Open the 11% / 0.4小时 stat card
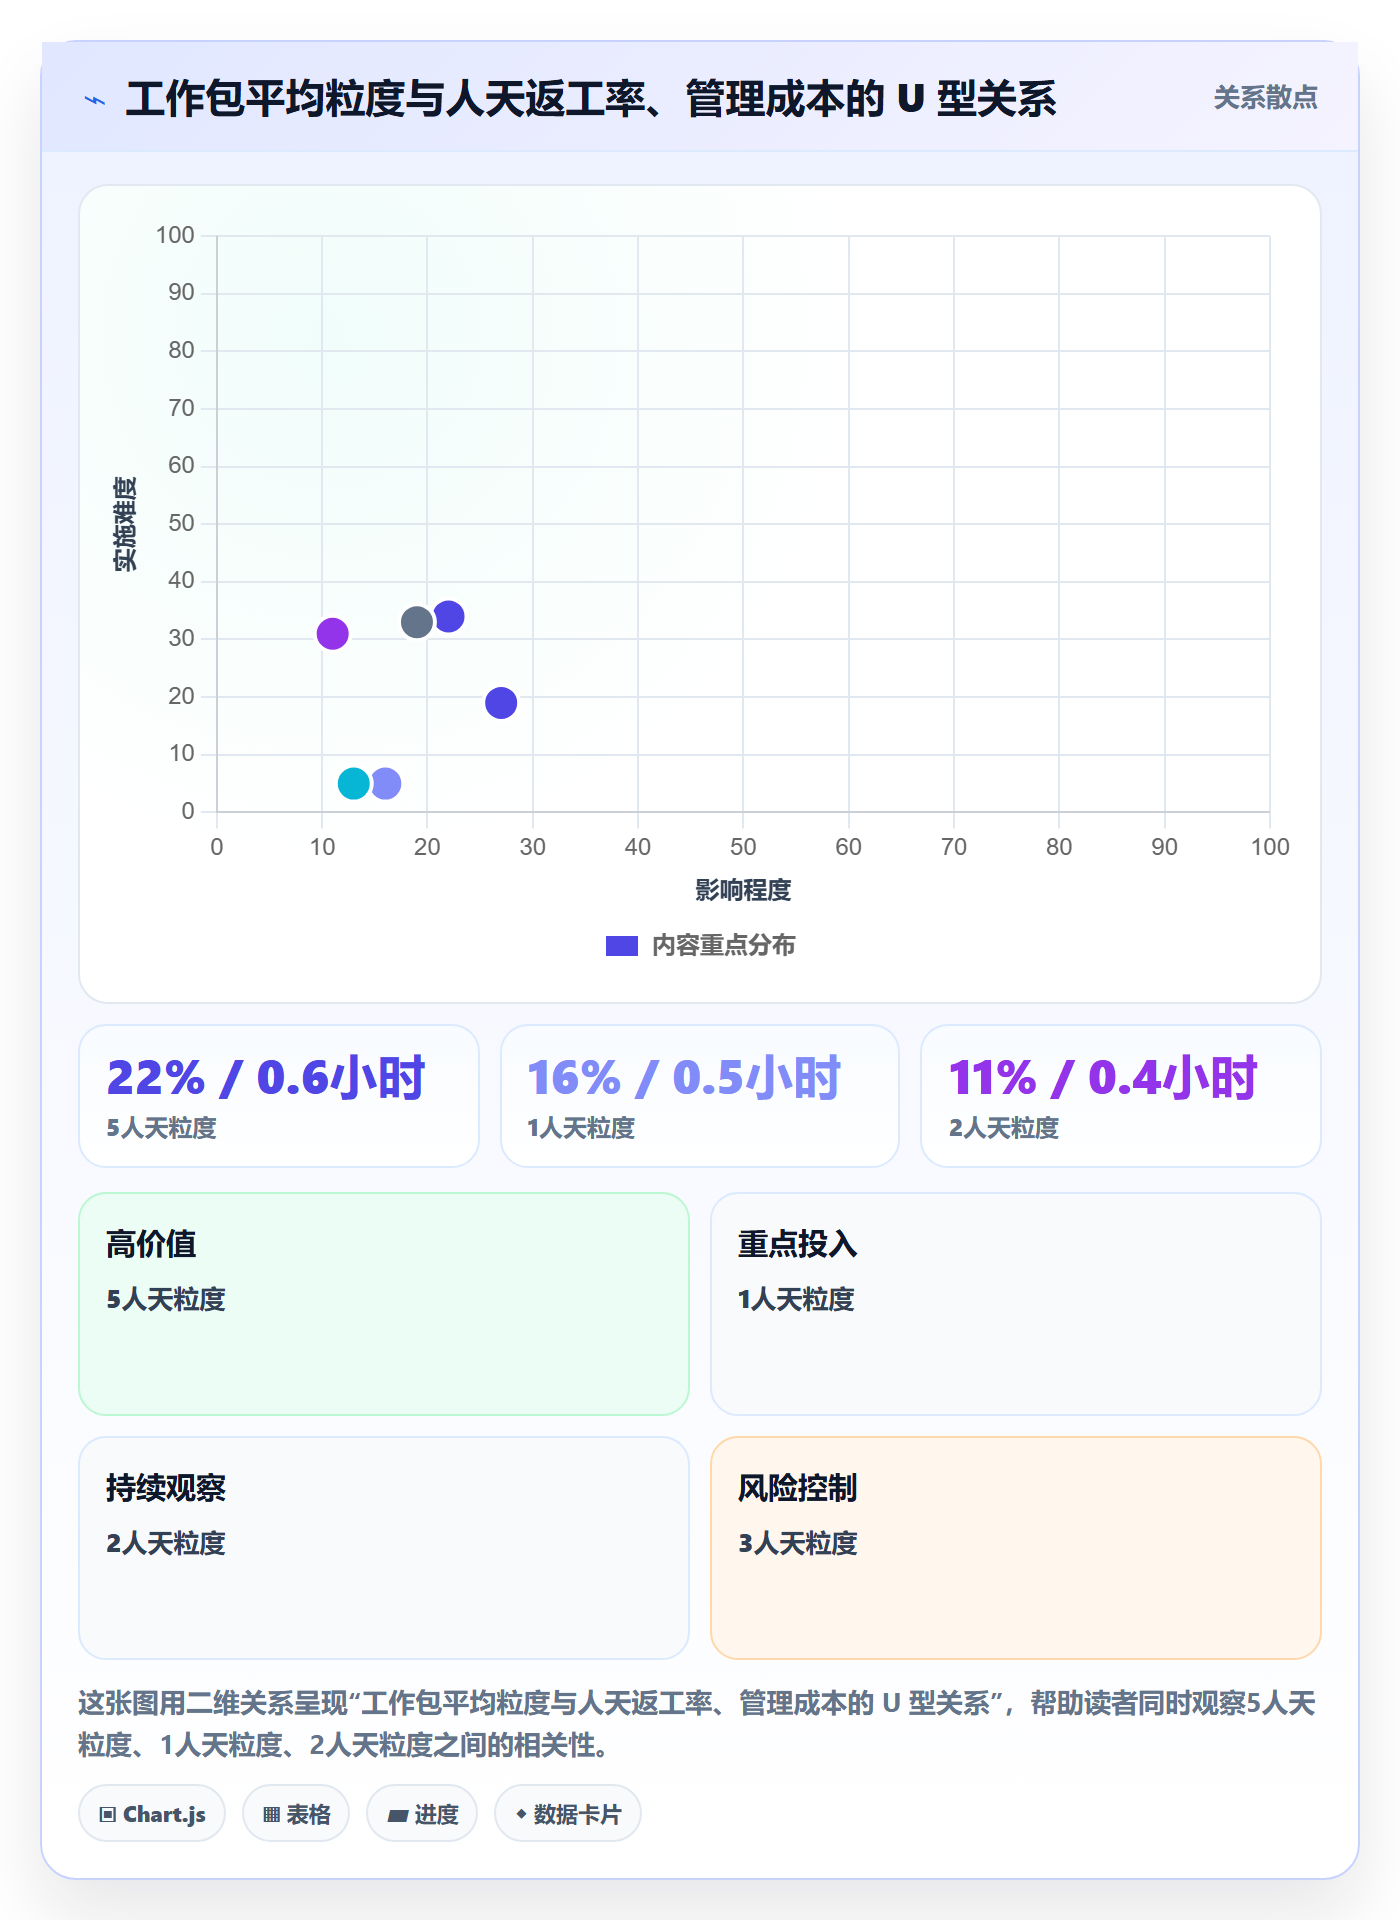Screen dimensions: 1400x1920 pos(1121,1096)
